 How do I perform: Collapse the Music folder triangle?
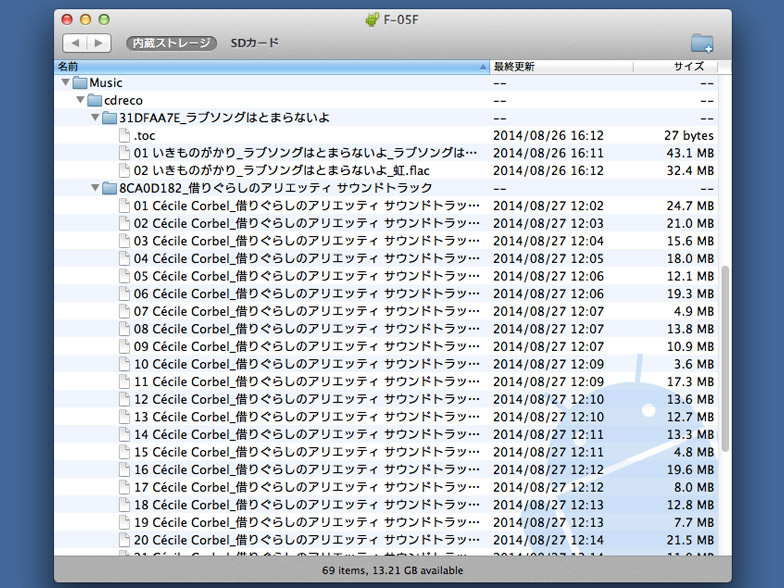[x=66, y=82]
